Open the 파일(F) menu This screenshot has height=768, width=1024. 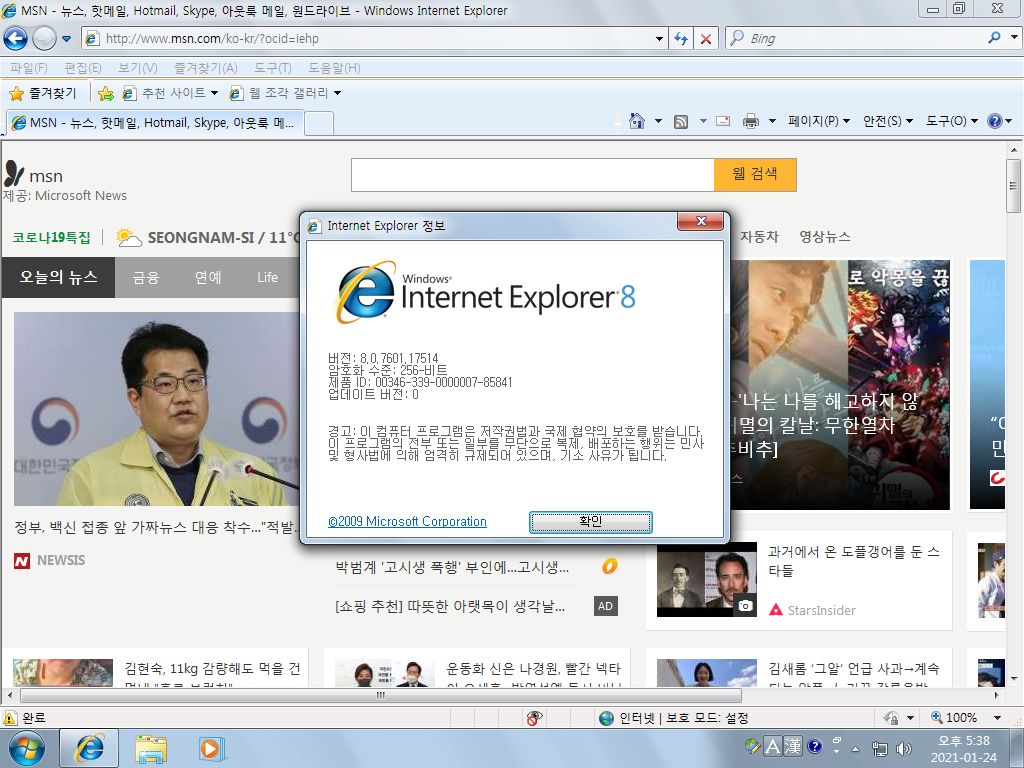[29, 68]
